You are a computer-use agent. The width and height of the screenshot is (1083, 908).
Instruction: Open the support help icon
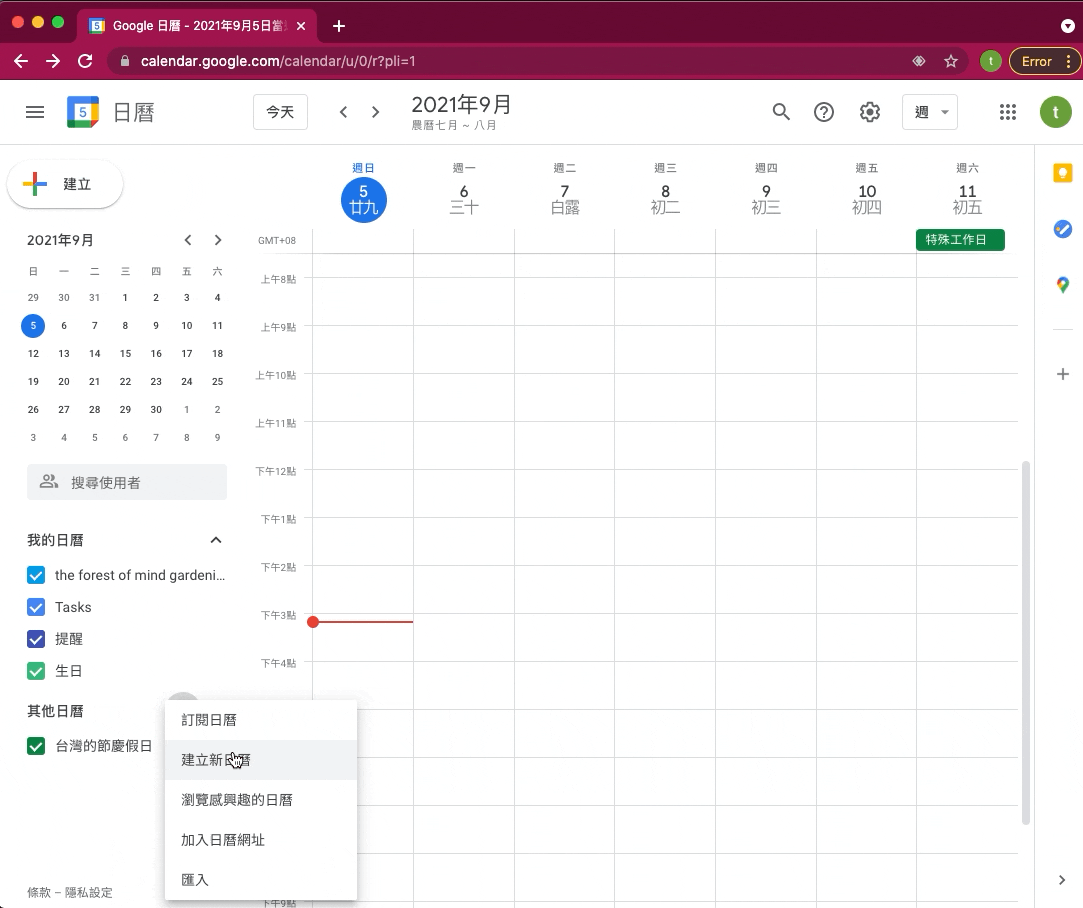pos(824,112)
